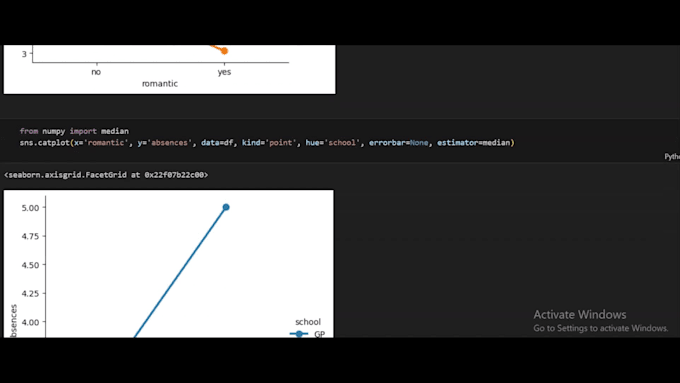
Task: Select the median point plot output image
Action: click(x=169, y=264)
